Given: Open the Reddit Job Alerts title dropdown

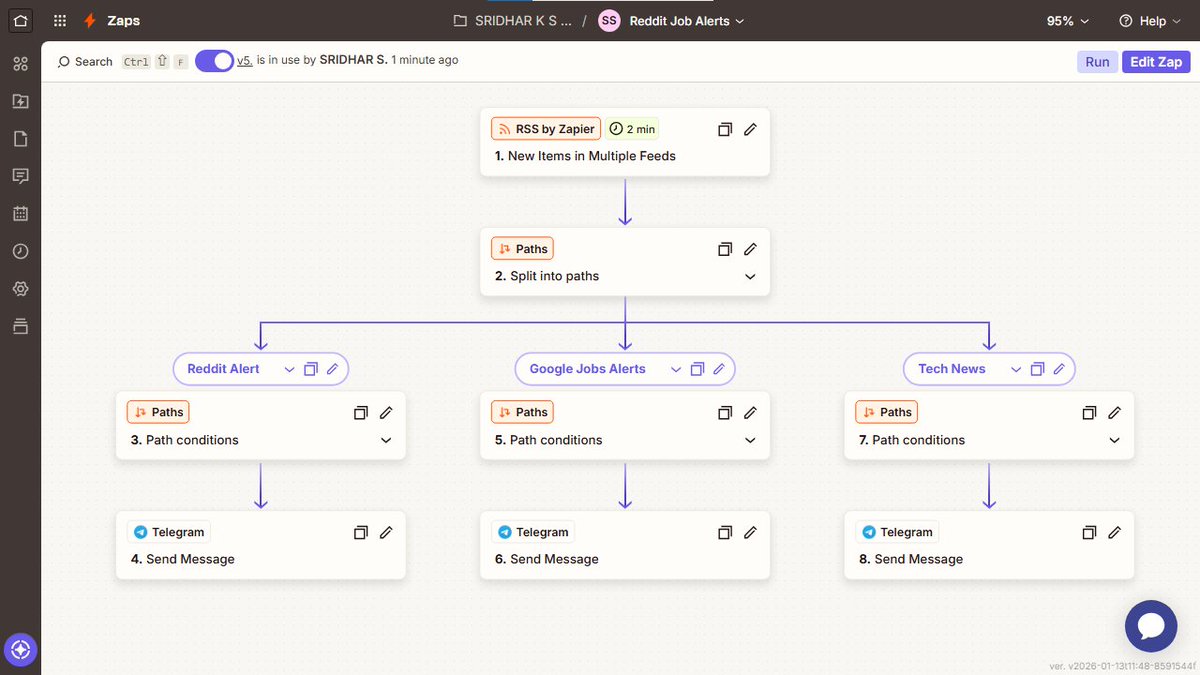Looking at the screenshot, I should click(x=686, y=21).
